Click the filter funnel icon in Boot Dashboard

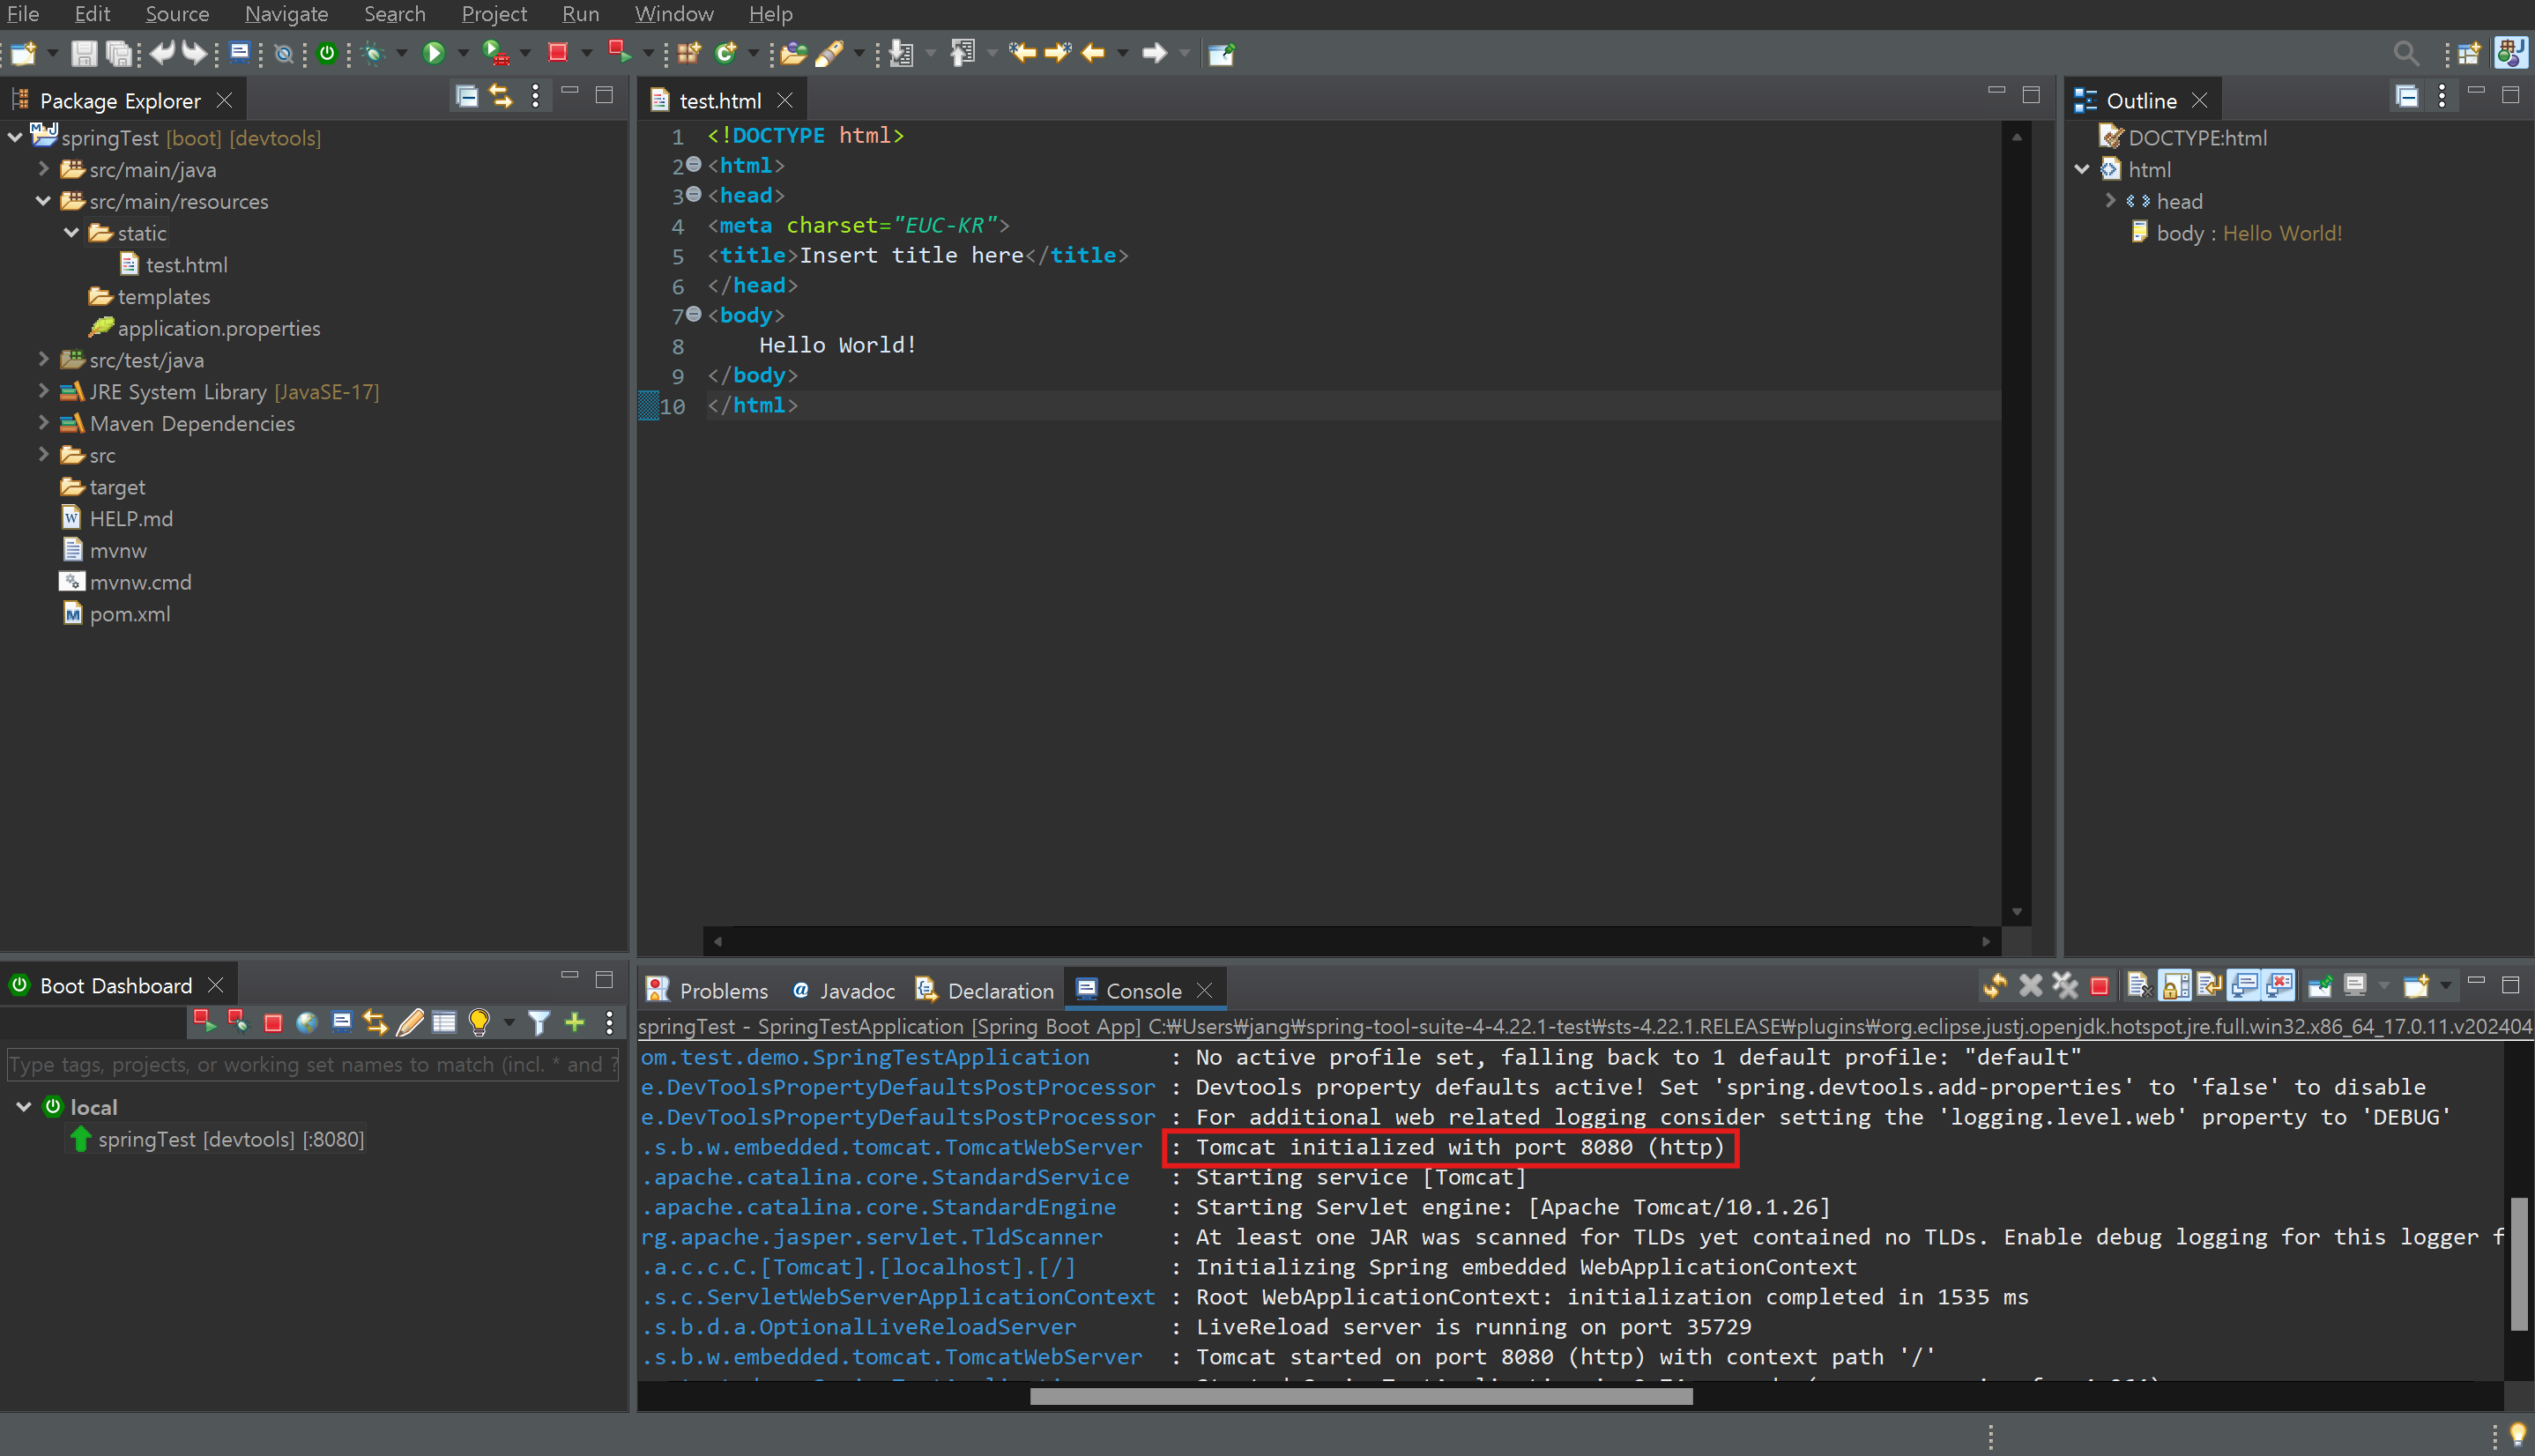[x=539, y=1022]
